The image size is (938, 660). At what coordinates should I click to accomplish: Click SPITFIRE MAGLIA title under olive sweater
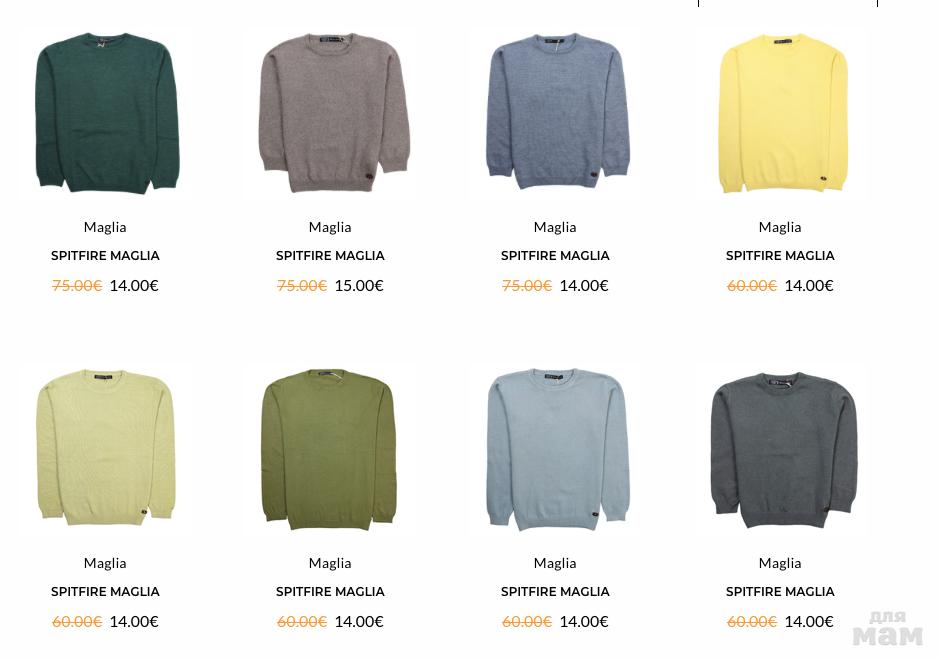[x=330, y=592]
